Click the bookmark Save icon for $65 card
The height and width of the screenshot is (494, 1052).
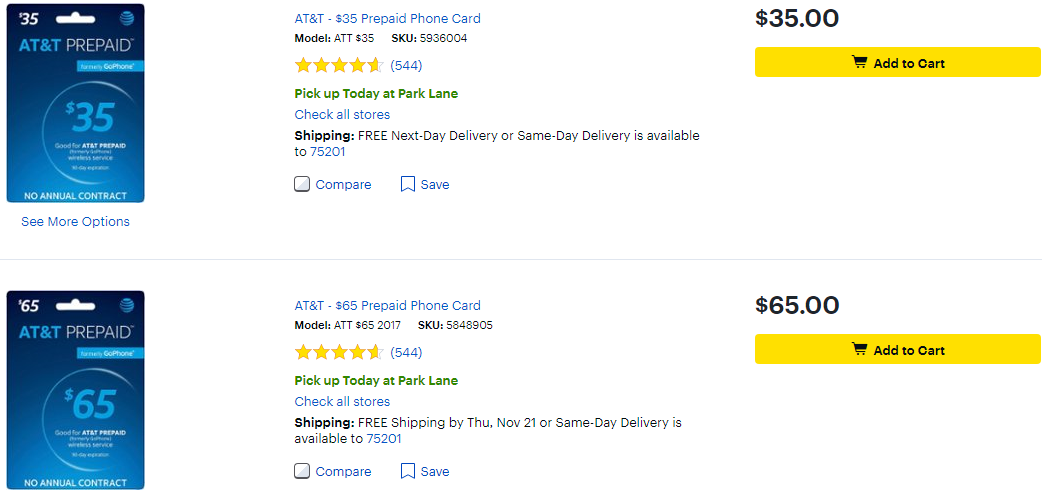click(x=407, y=472)
